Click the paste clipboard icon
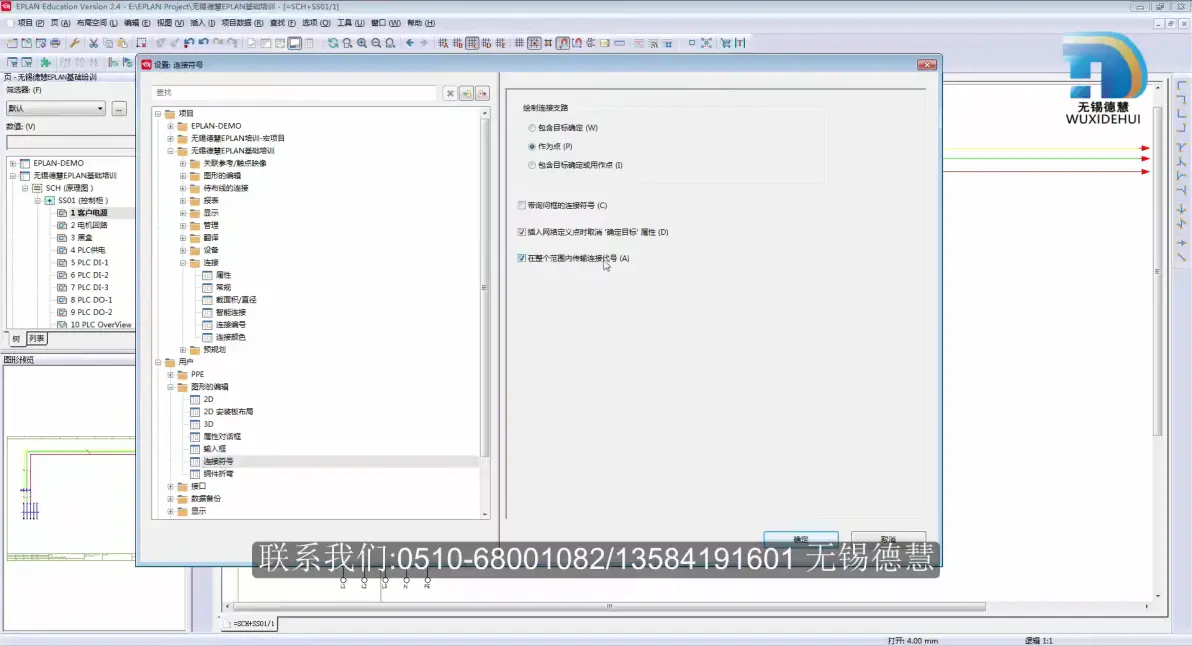The image size is (1192, 646). (x=122, y=43)
